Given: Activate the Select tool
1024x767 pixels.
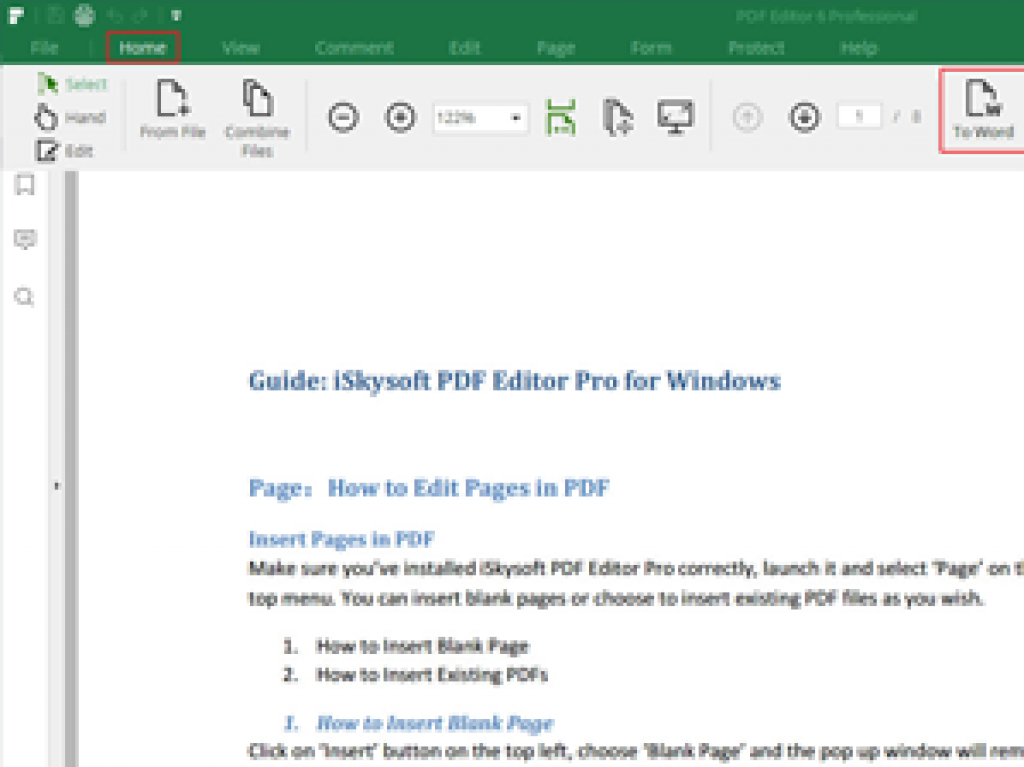Looking at the screenshot, I should coord(72,84).
